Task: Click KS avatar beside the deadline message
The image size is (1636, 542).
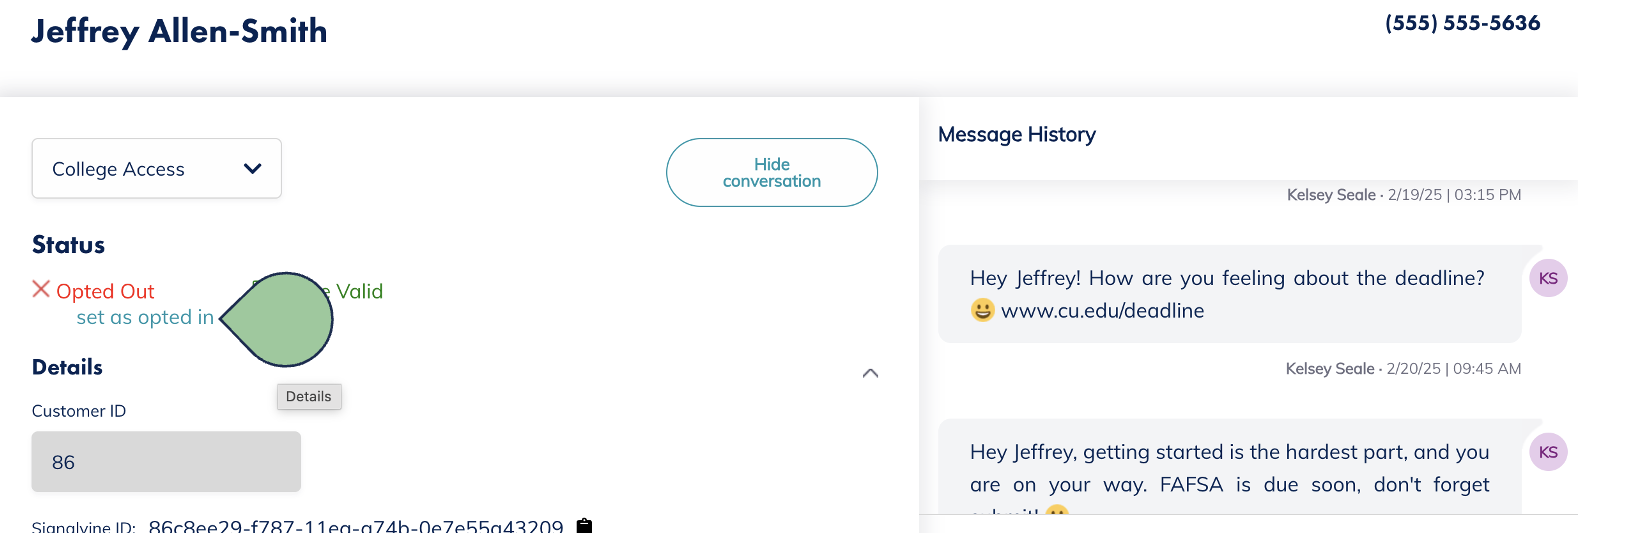Action: coord(1548,278)
